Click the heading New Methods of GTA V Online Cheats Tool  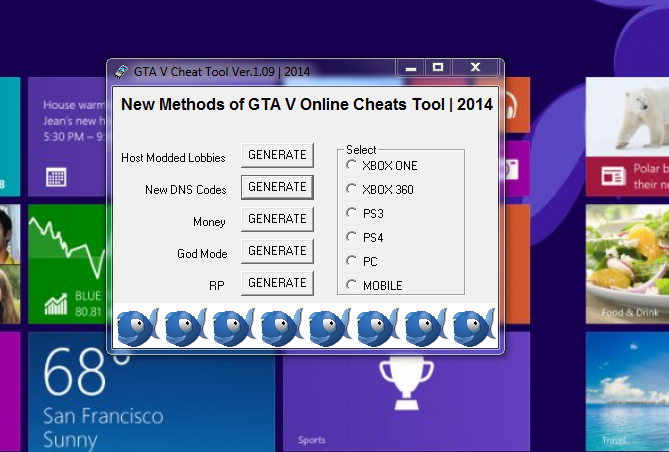click(307, 105)
